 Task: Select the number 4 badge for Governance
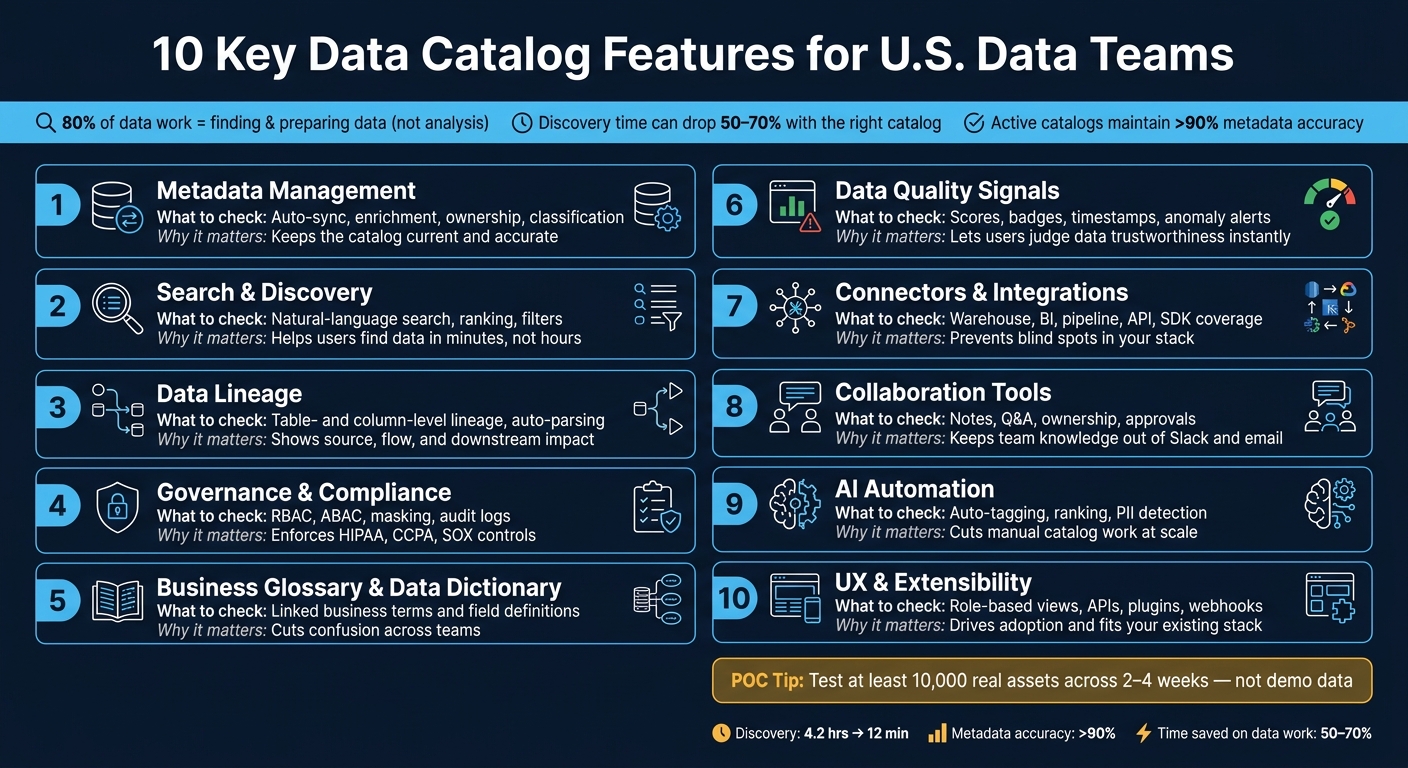[58, 505]
